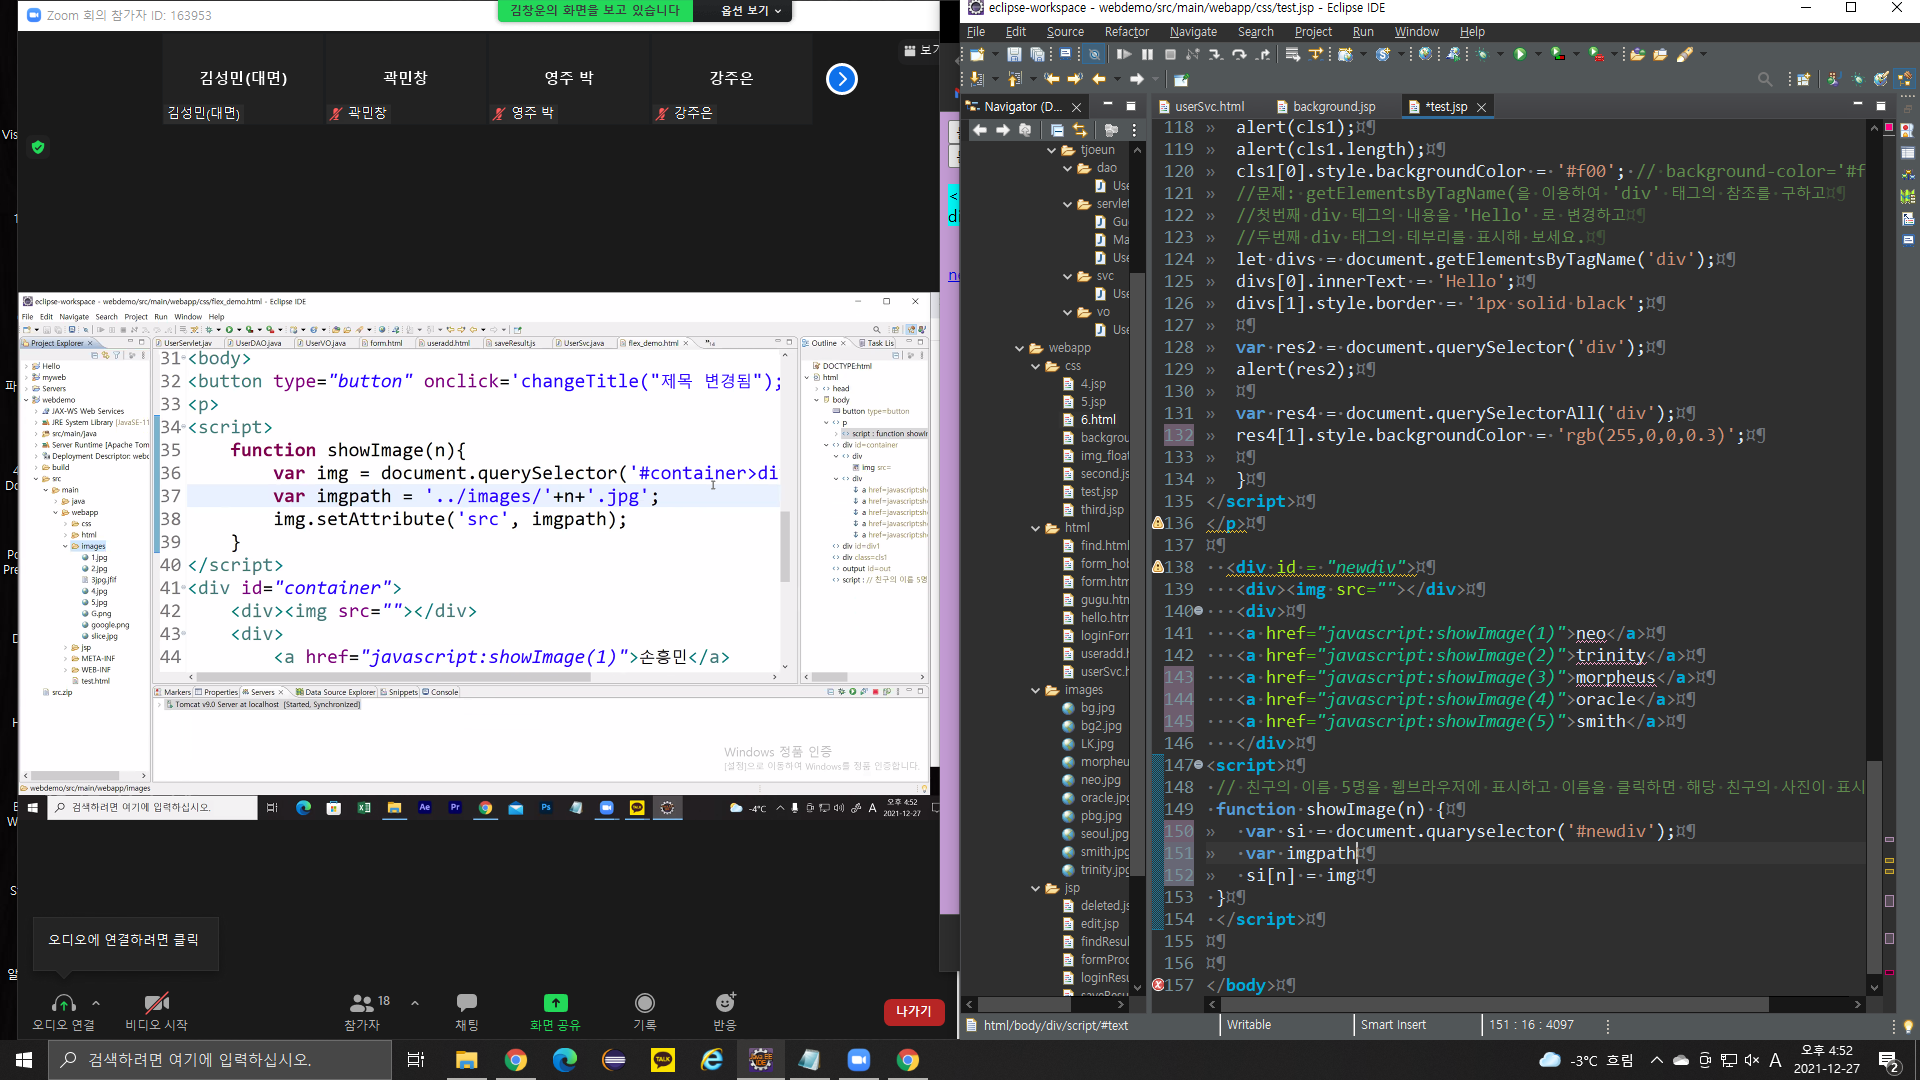Click the red 나가기 leave button
Screen dimensions: 1920x1080
click(913, 1012)
